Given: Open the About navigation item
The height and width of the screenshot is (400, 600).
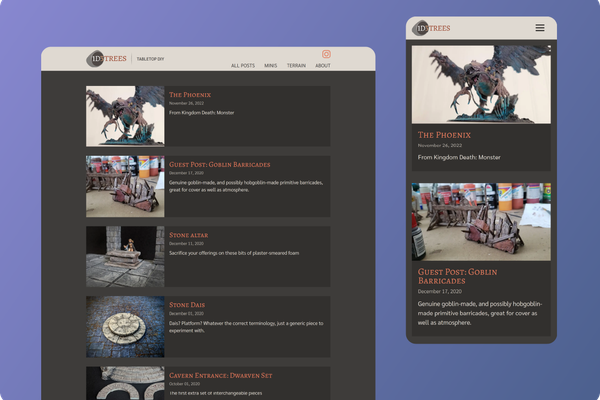Looking at the screenshot, I should (323, 65).
